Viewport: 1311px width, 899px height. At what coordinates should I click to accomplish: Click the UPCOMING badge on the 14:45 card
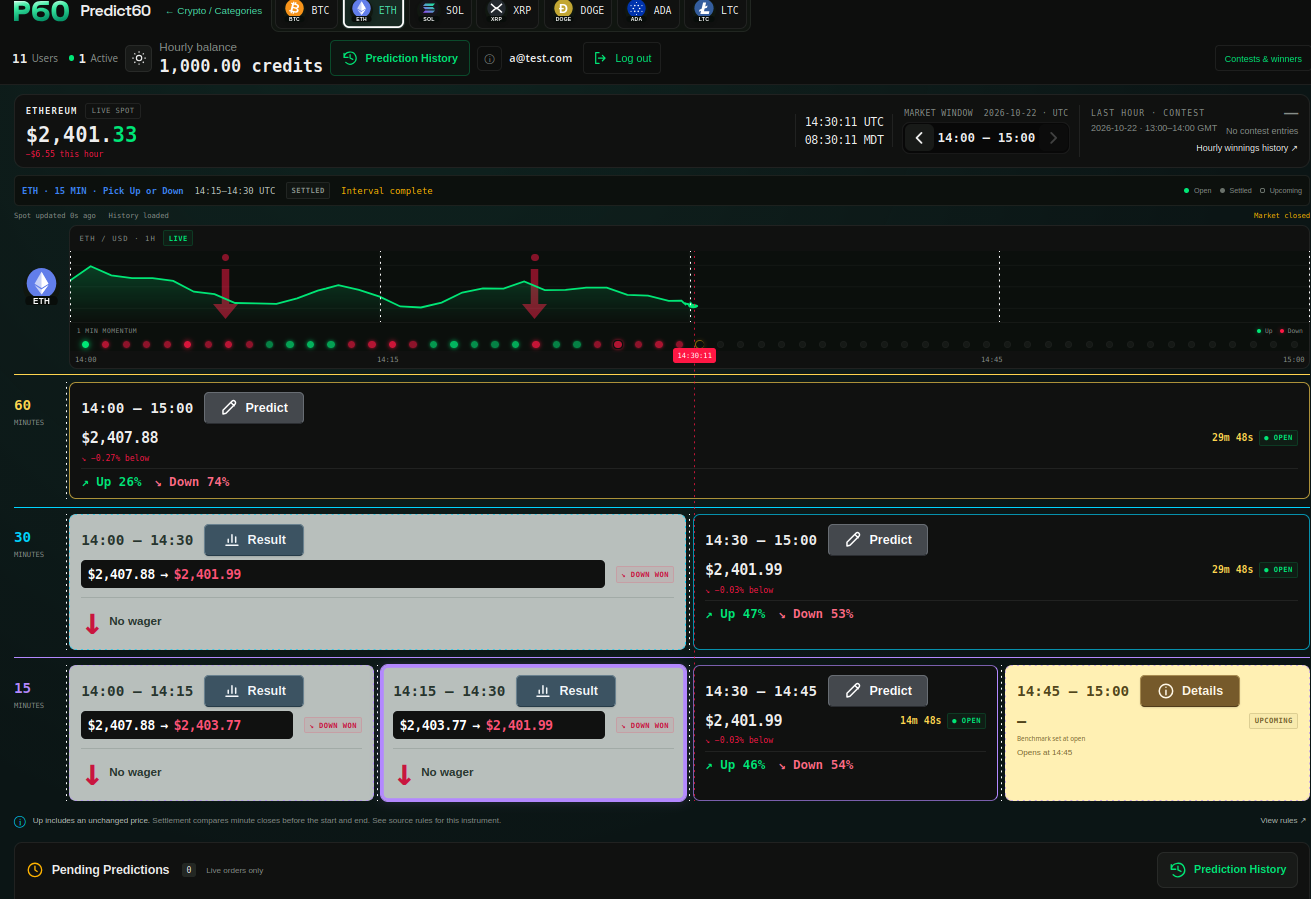[x=1273, y=720]
